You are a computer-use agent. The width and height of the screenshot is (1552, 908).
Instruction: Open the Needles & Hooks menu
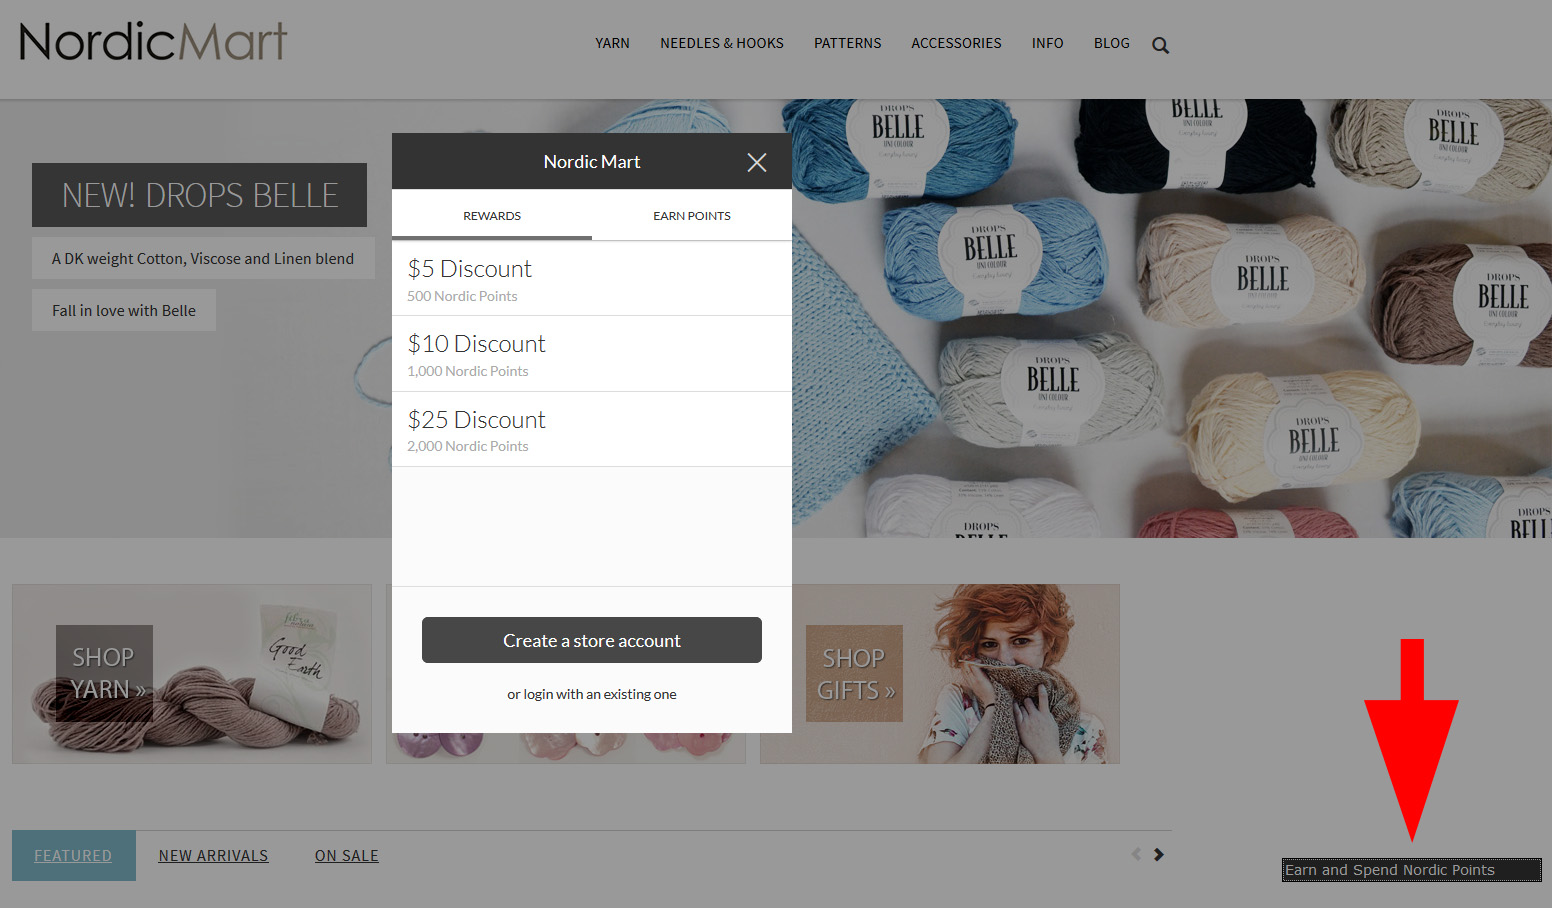click(x=722, y=43)
